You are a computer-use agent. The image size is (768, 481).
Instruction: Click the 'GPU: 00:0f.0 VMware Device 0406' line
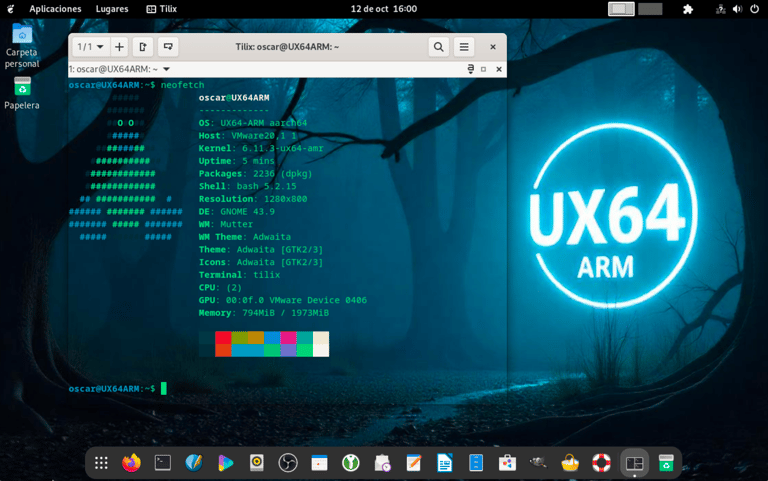point(283,300)
